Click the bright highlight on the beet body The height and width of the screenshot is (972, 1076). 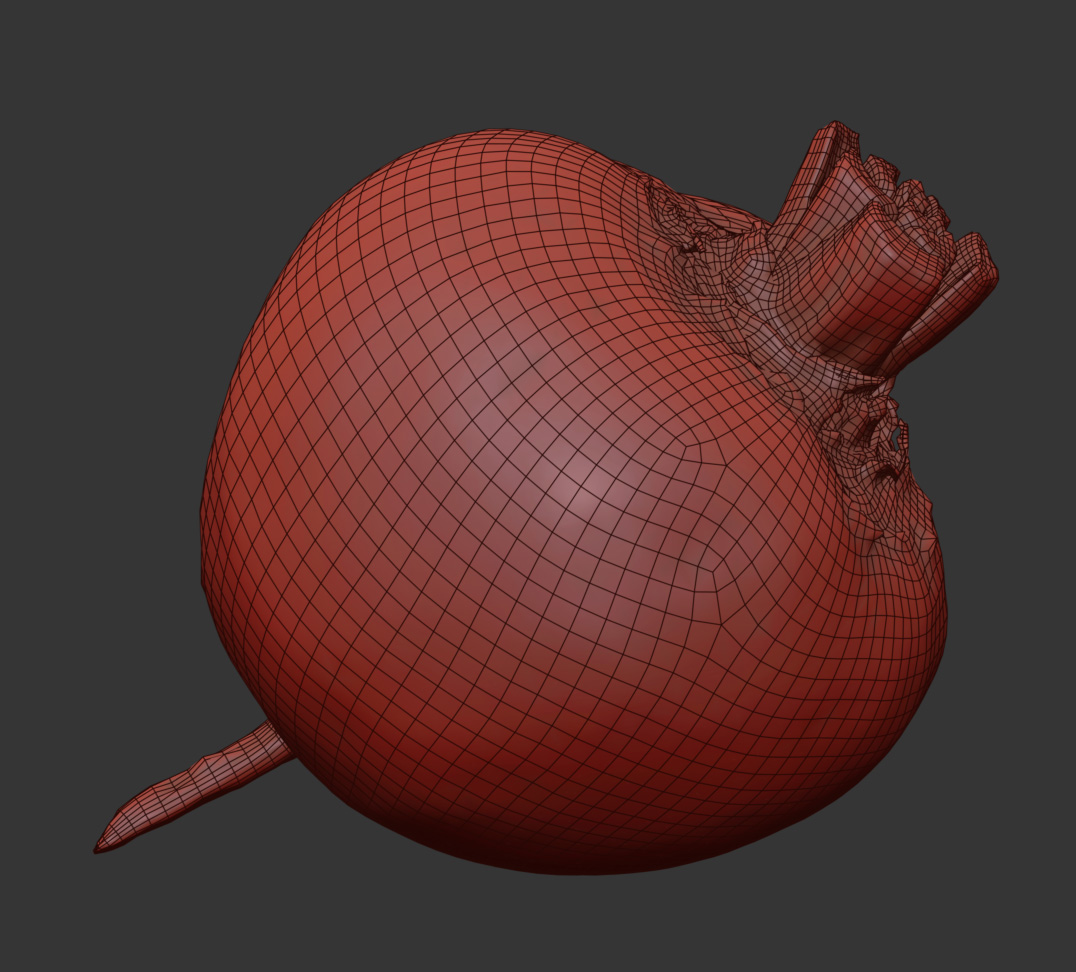tap(575, 490)
